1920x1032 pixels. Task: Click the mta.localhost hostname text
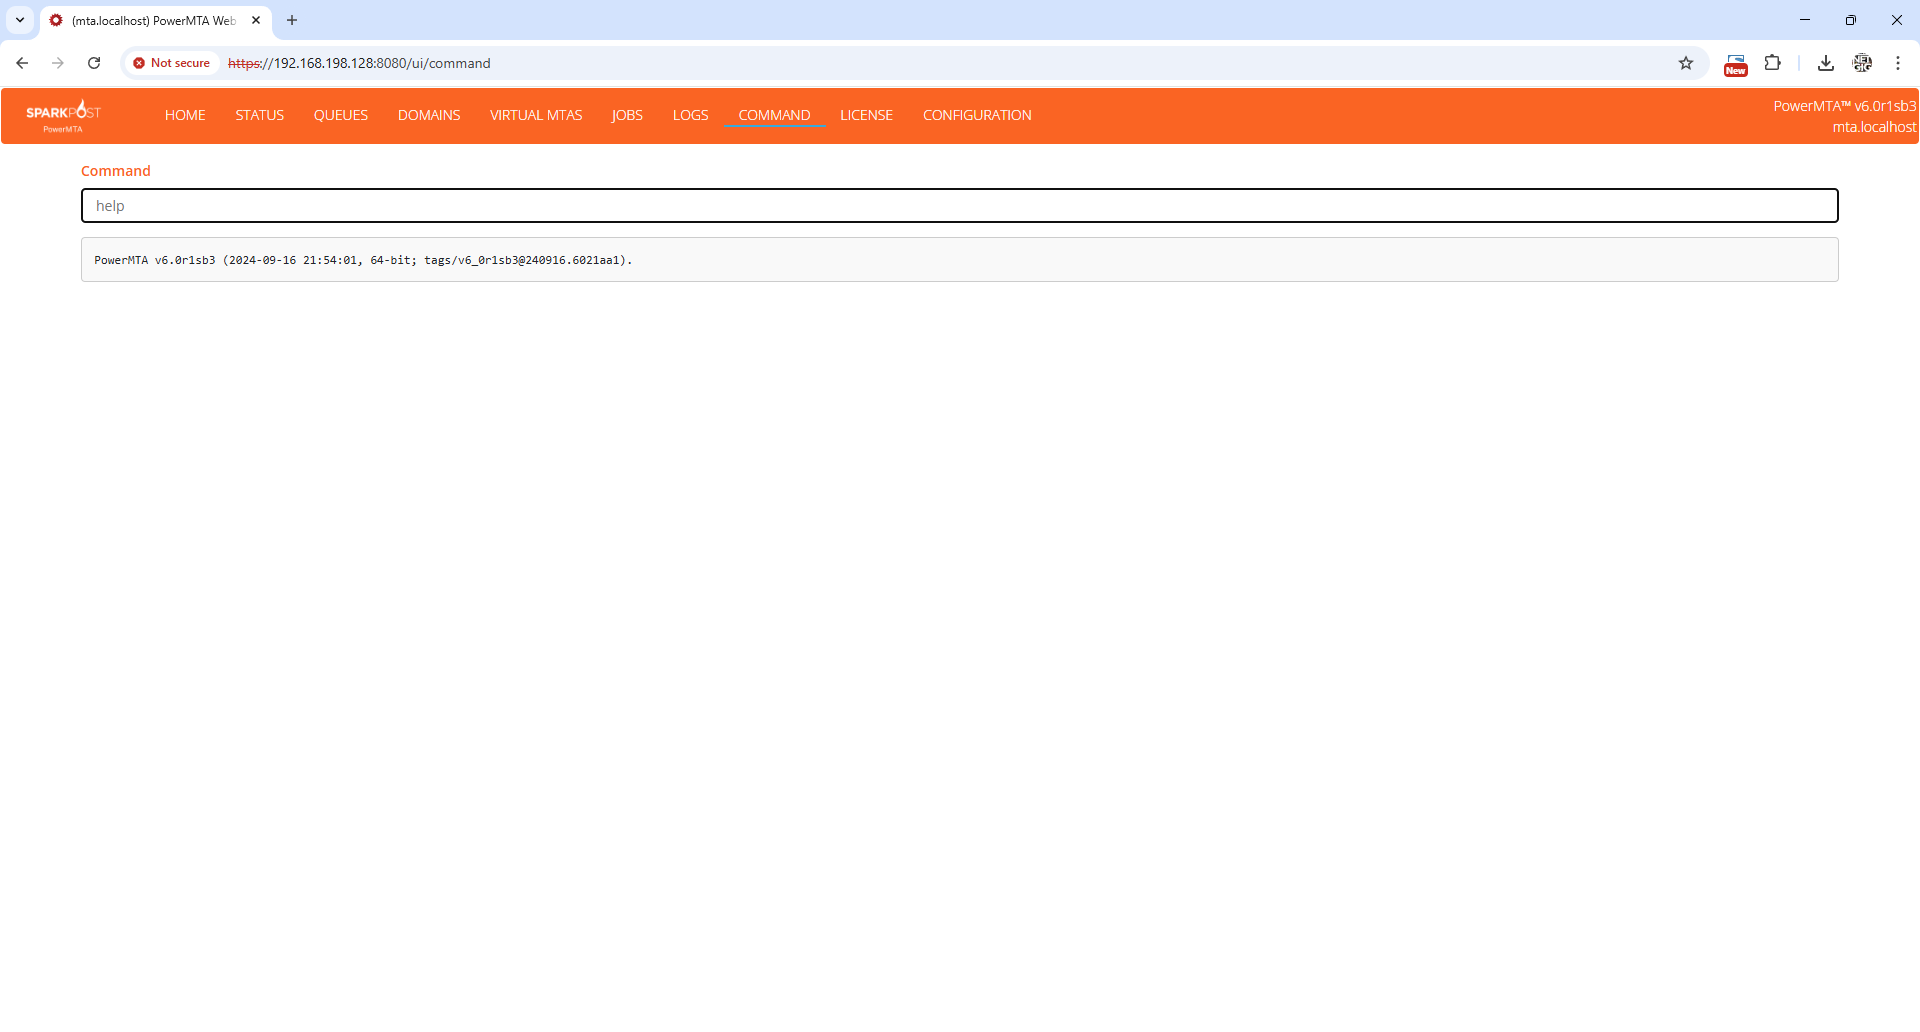(1874, 127)
